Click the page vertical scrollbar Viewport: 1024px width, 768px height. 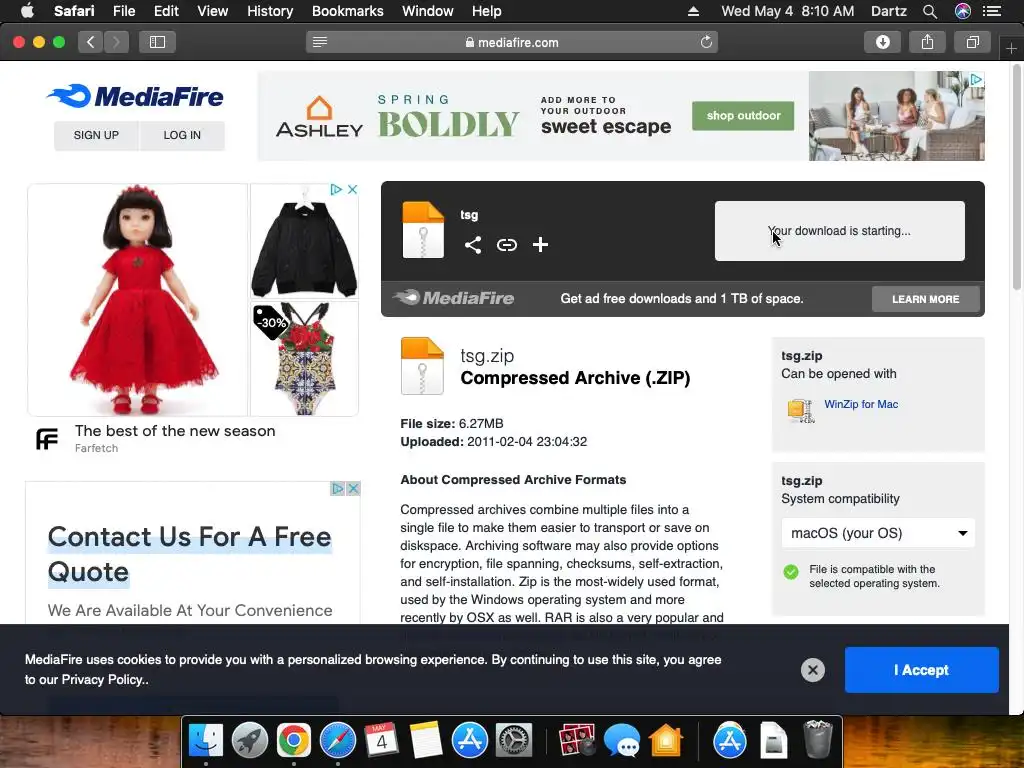pyautogui.click(x=1017, y=176)
